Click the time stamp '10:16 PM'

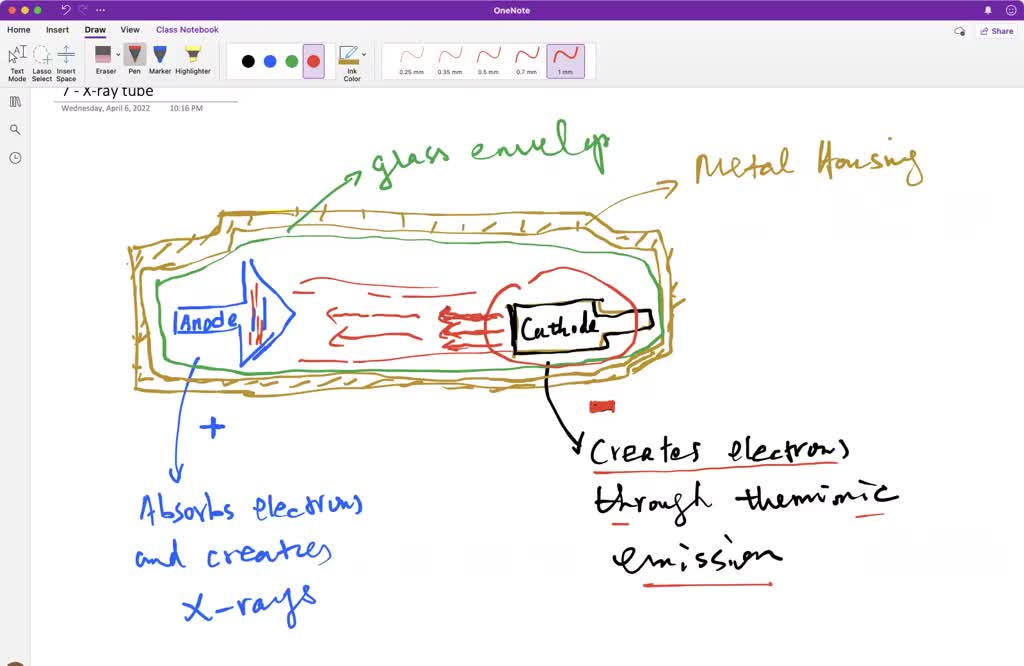(x=186, y=108)
